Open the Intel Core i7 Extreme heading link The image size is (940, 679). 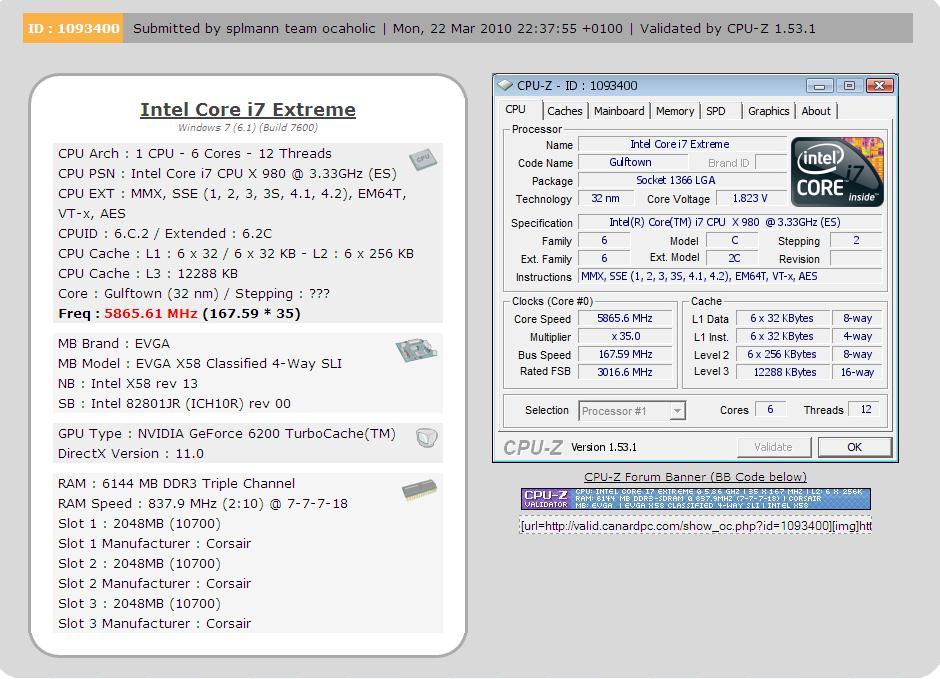[x=248, y=110]
